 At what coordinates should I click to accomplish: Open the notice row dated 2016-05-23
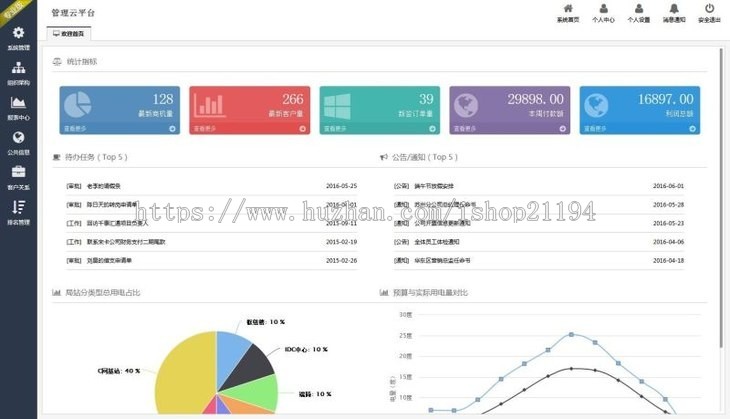tap(539, 223)
